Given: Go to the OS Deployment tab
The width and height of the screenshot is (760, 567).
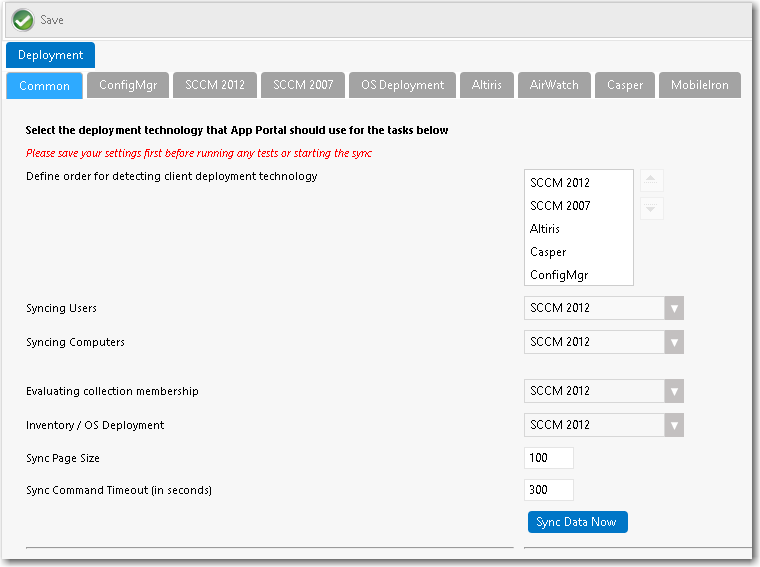Looking at the screenshot, I should tap(402, 85).
